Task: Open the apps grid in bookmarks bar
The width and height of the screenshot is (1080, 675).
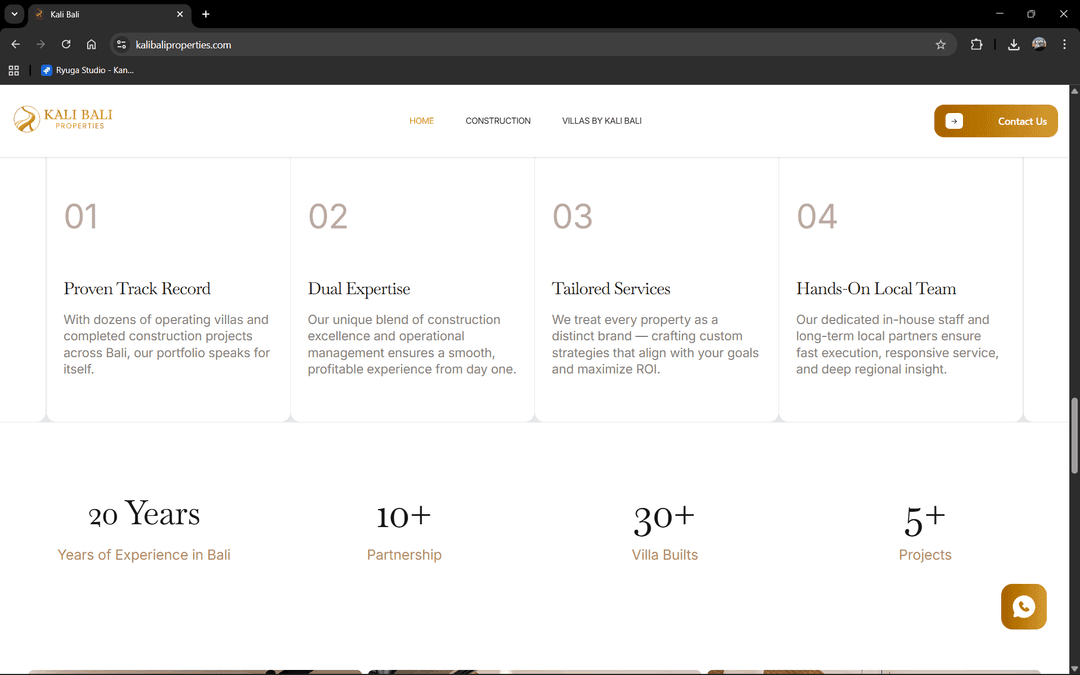Action: [x=14, y=70]
